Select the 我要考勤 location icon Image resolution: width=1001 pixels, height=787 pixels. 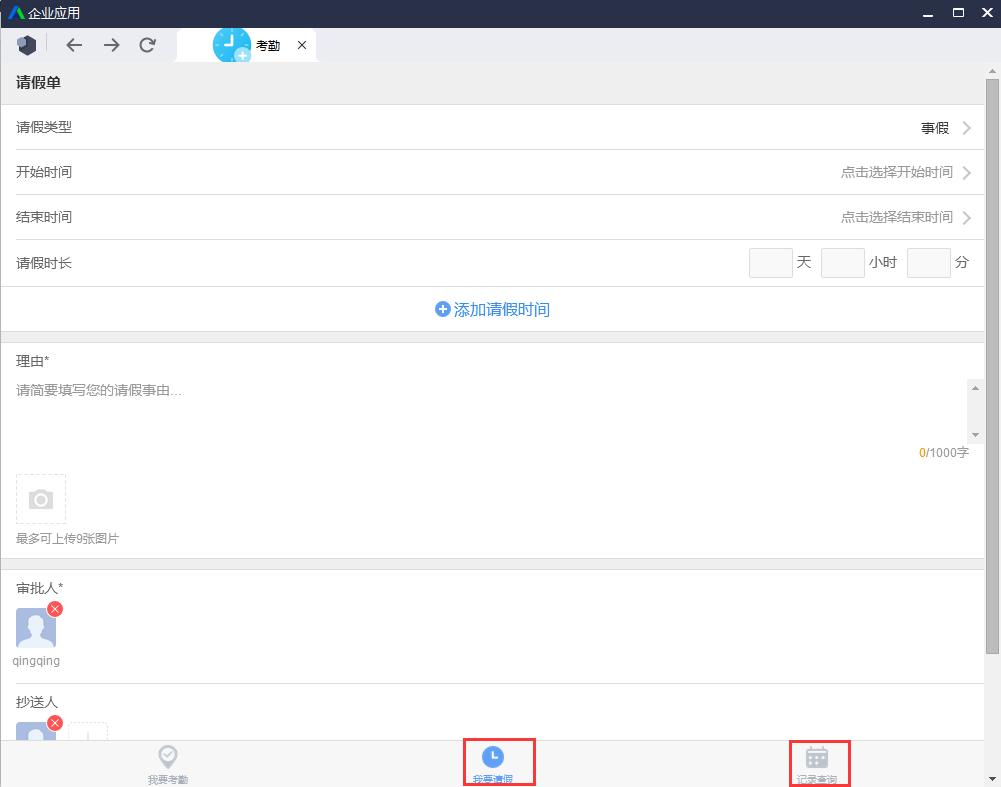point(167,757)
